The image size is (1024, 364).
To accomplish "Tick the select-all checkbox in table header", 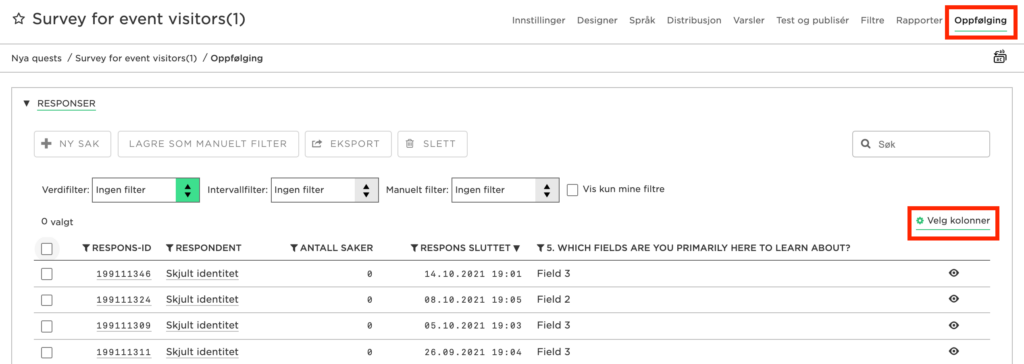I will 47,248.
